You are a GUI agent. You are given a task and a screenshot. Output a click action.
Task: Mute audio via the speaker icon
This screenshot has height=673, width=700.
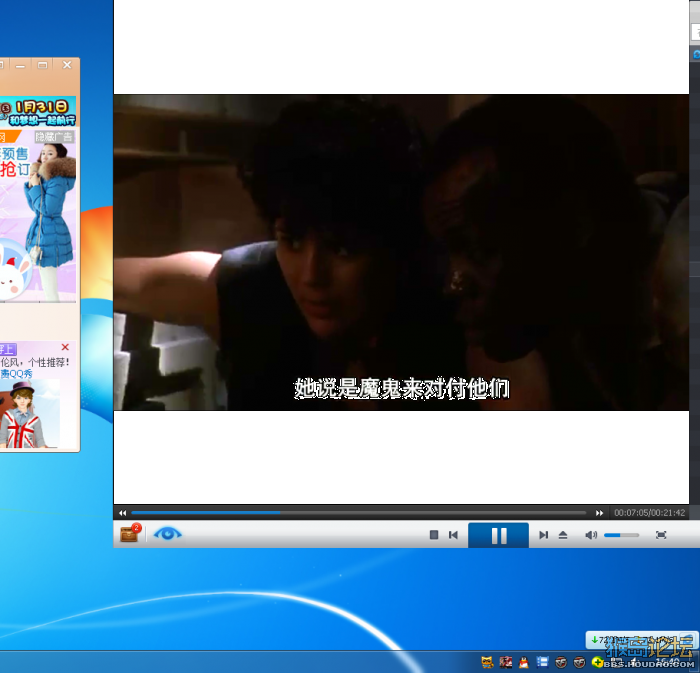pos(591,535)
